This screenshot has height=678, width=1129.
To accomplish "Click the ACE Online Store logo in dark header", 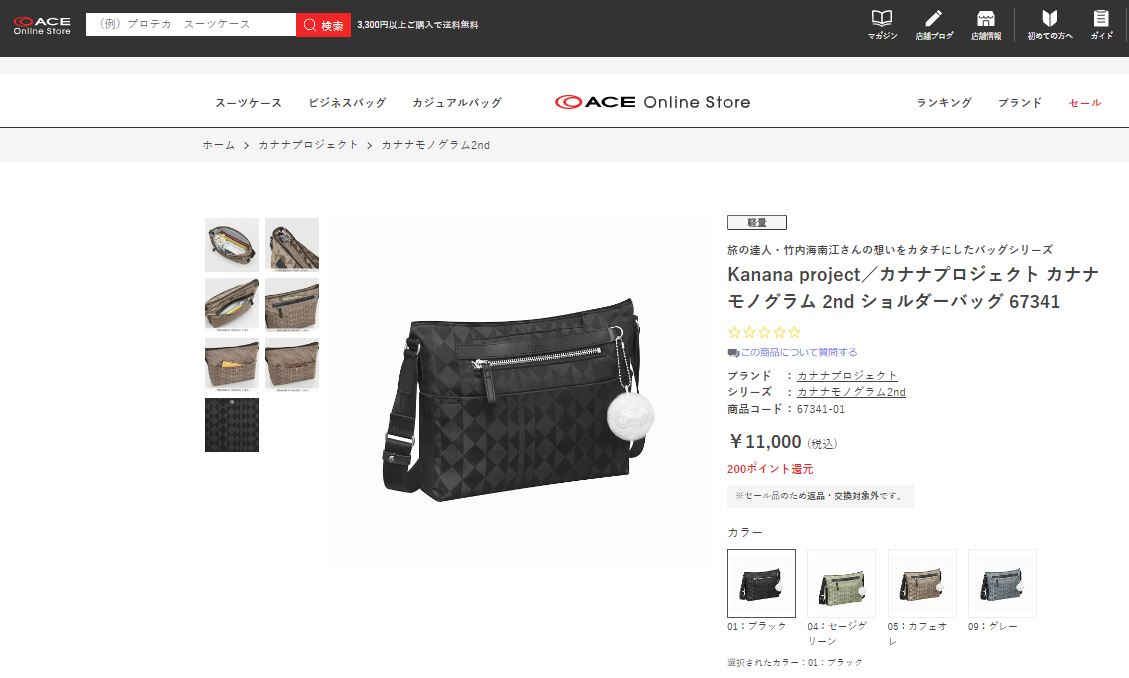I will click(42, 25).
